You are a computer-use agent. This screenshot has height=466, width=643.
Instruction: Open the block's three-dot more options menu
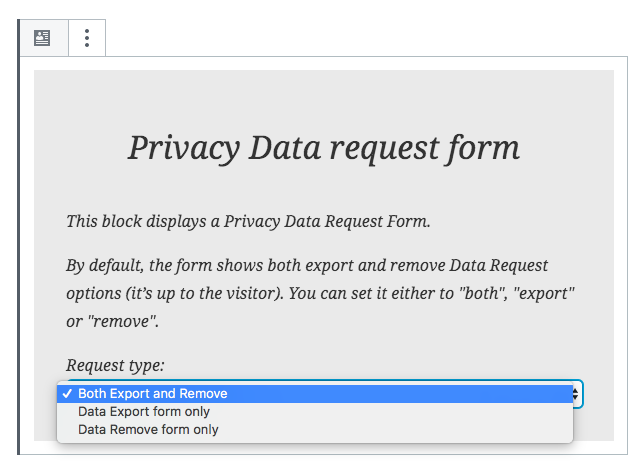click(87, 38)
